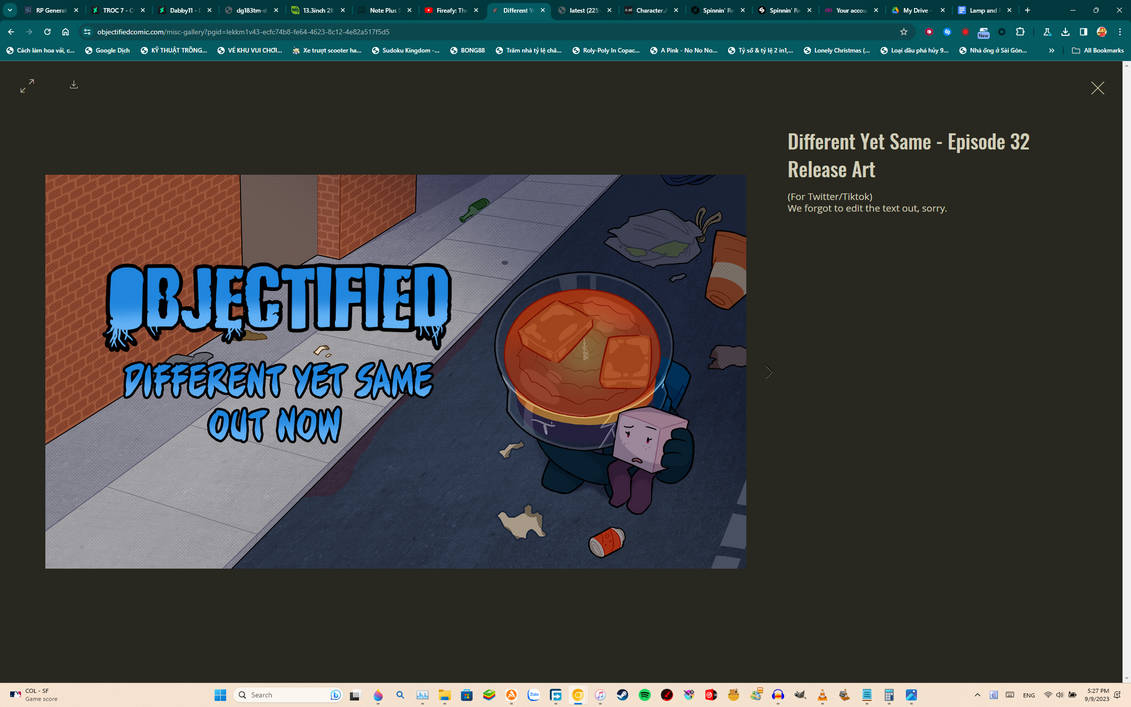Open the Extensions puzzle icon
Screen dimensions: 1131x707
[x=1020, y=32]
